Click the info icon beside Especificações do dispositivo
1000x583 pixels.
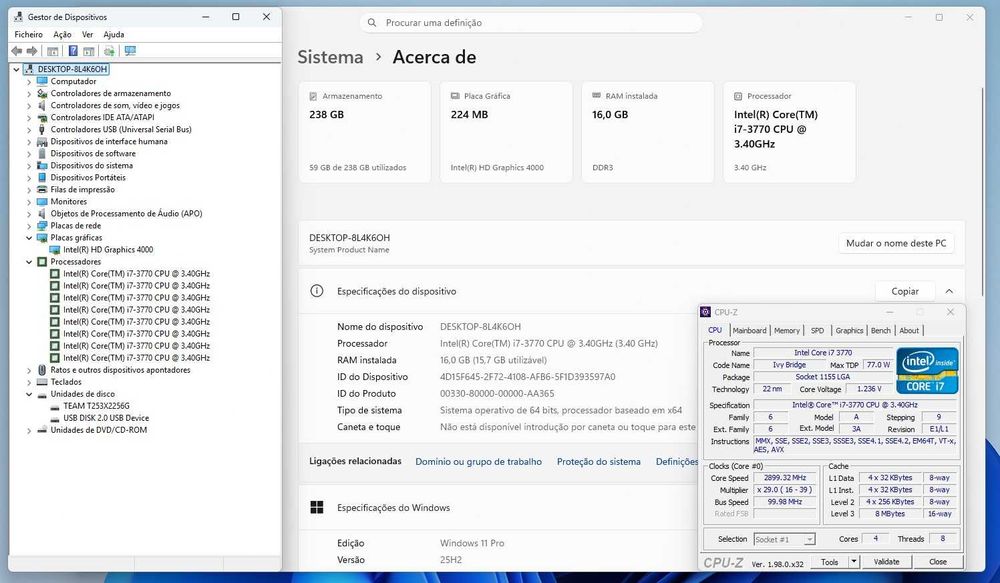[316, 291]
